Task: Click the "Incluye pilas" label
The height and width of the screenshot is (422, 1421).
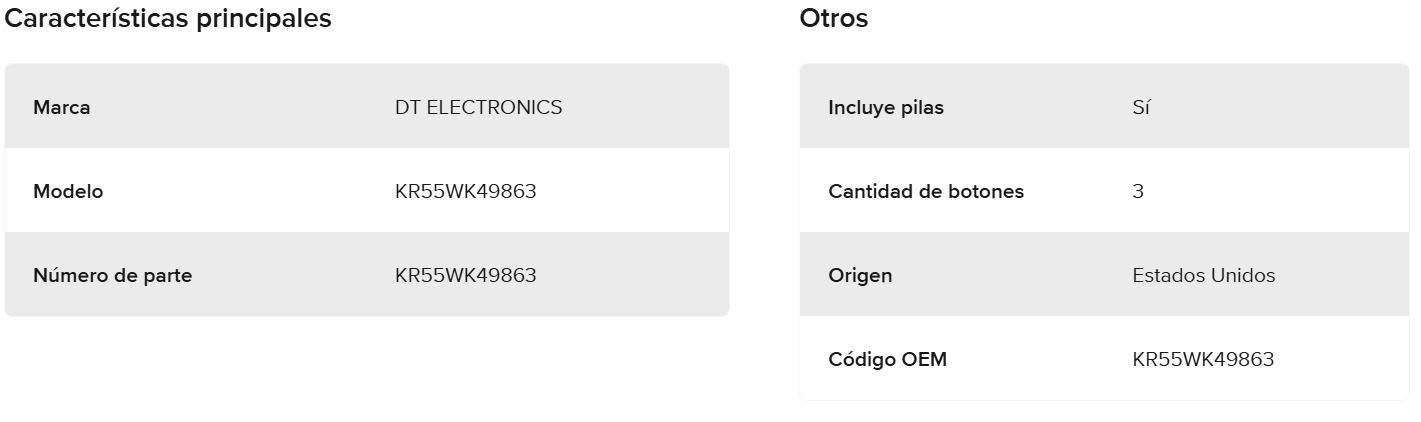Action: (x=885, y=108)
